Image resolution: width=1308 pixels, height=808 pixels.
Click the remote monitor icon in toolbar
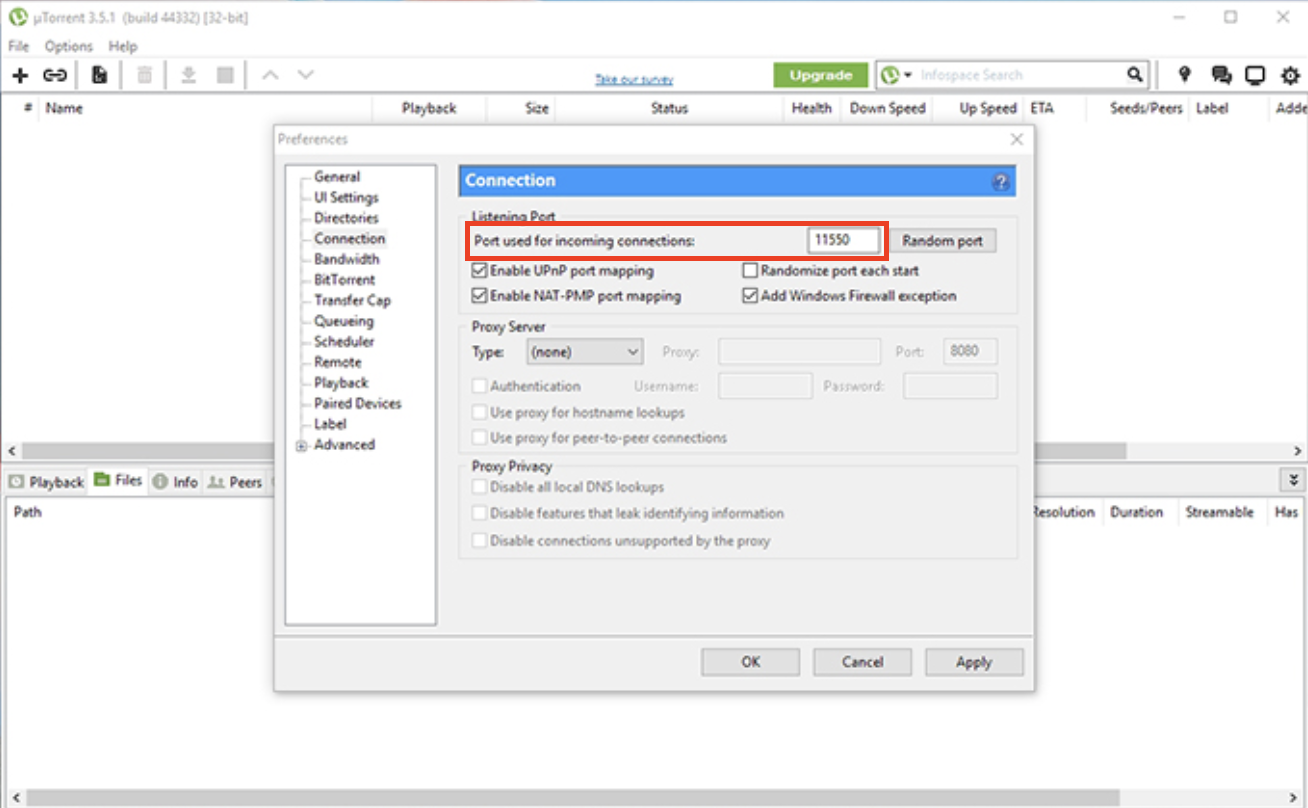point(1255,75)
